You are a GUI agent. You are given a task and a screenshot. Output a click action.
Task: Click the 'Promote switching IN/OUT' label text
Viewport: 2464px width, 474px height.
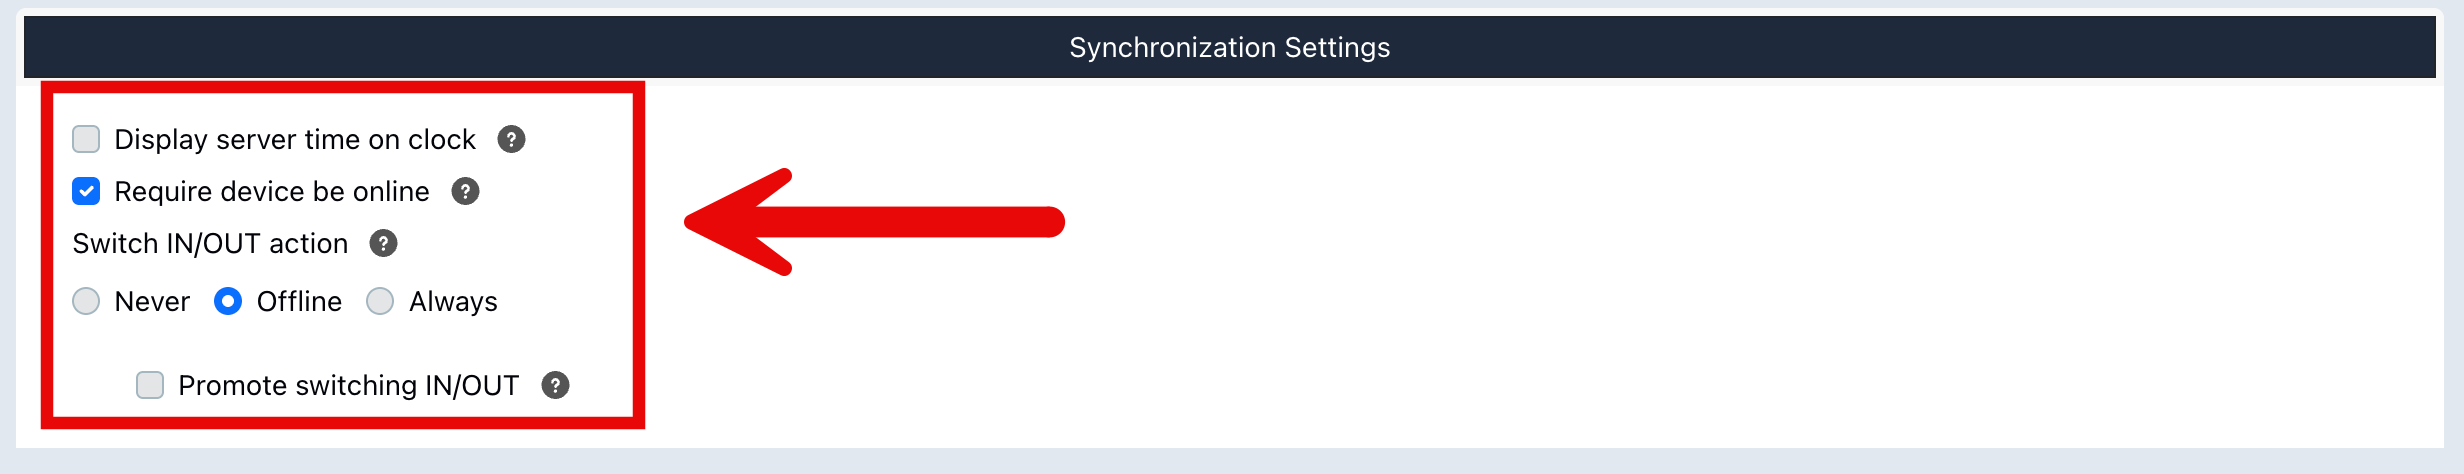[348, 385]
